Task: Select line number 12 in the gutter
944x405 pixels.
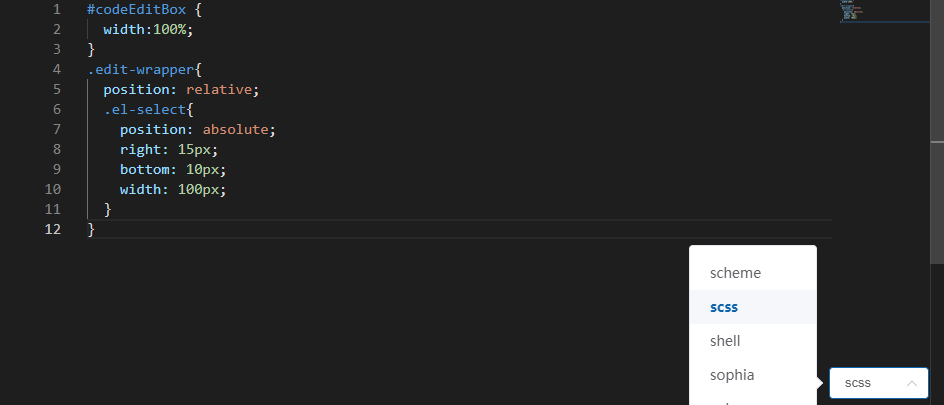Action: click(x=53, y=229)
